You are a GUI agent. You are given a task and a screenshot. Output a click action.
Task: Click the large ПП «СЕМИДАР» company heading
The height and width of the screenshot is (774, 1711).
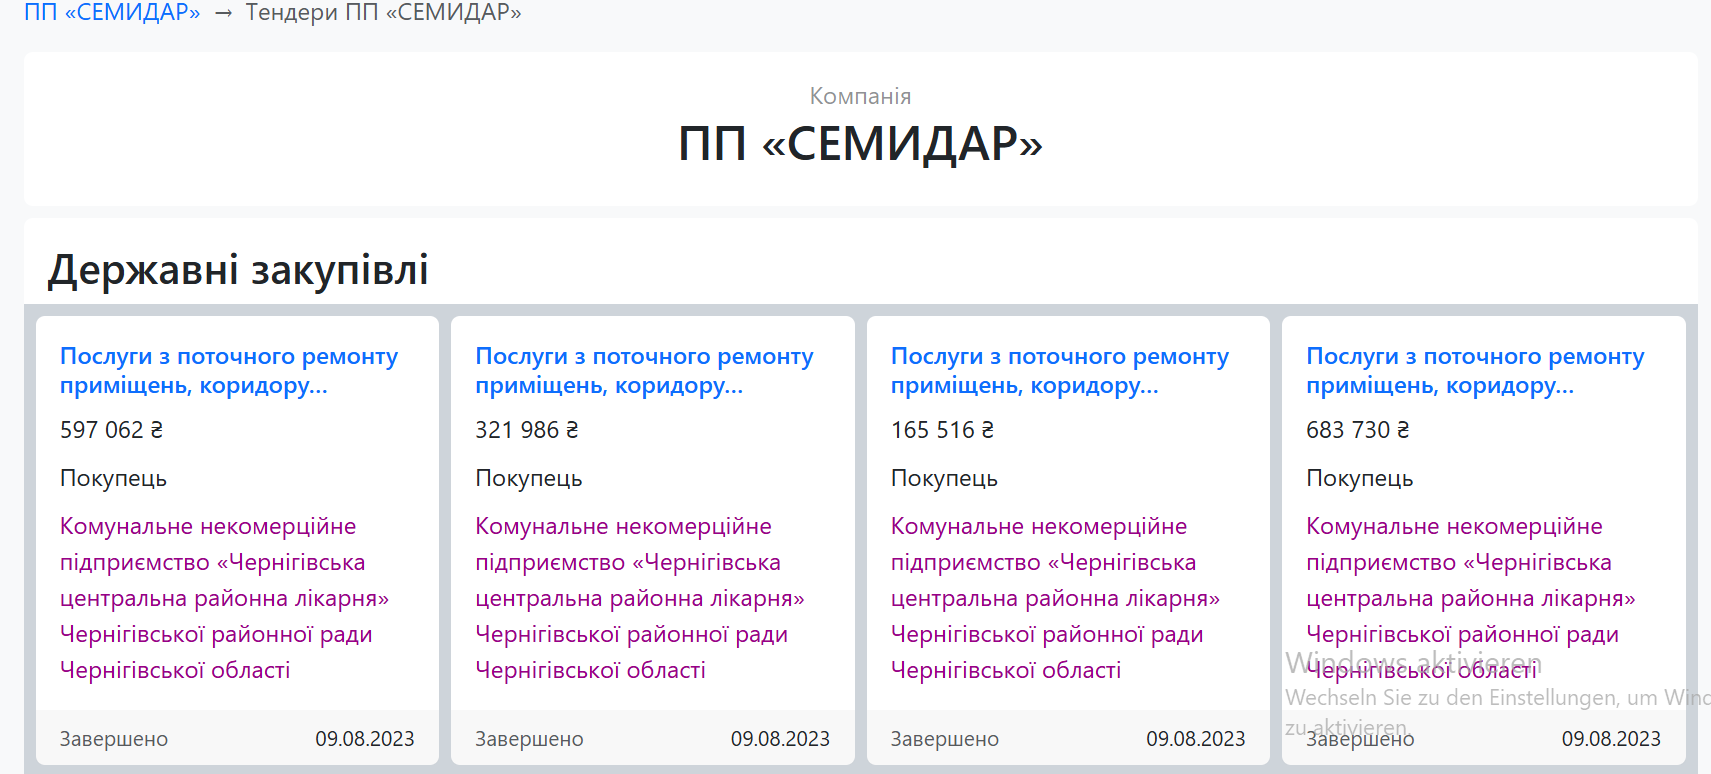coord(860,144)
